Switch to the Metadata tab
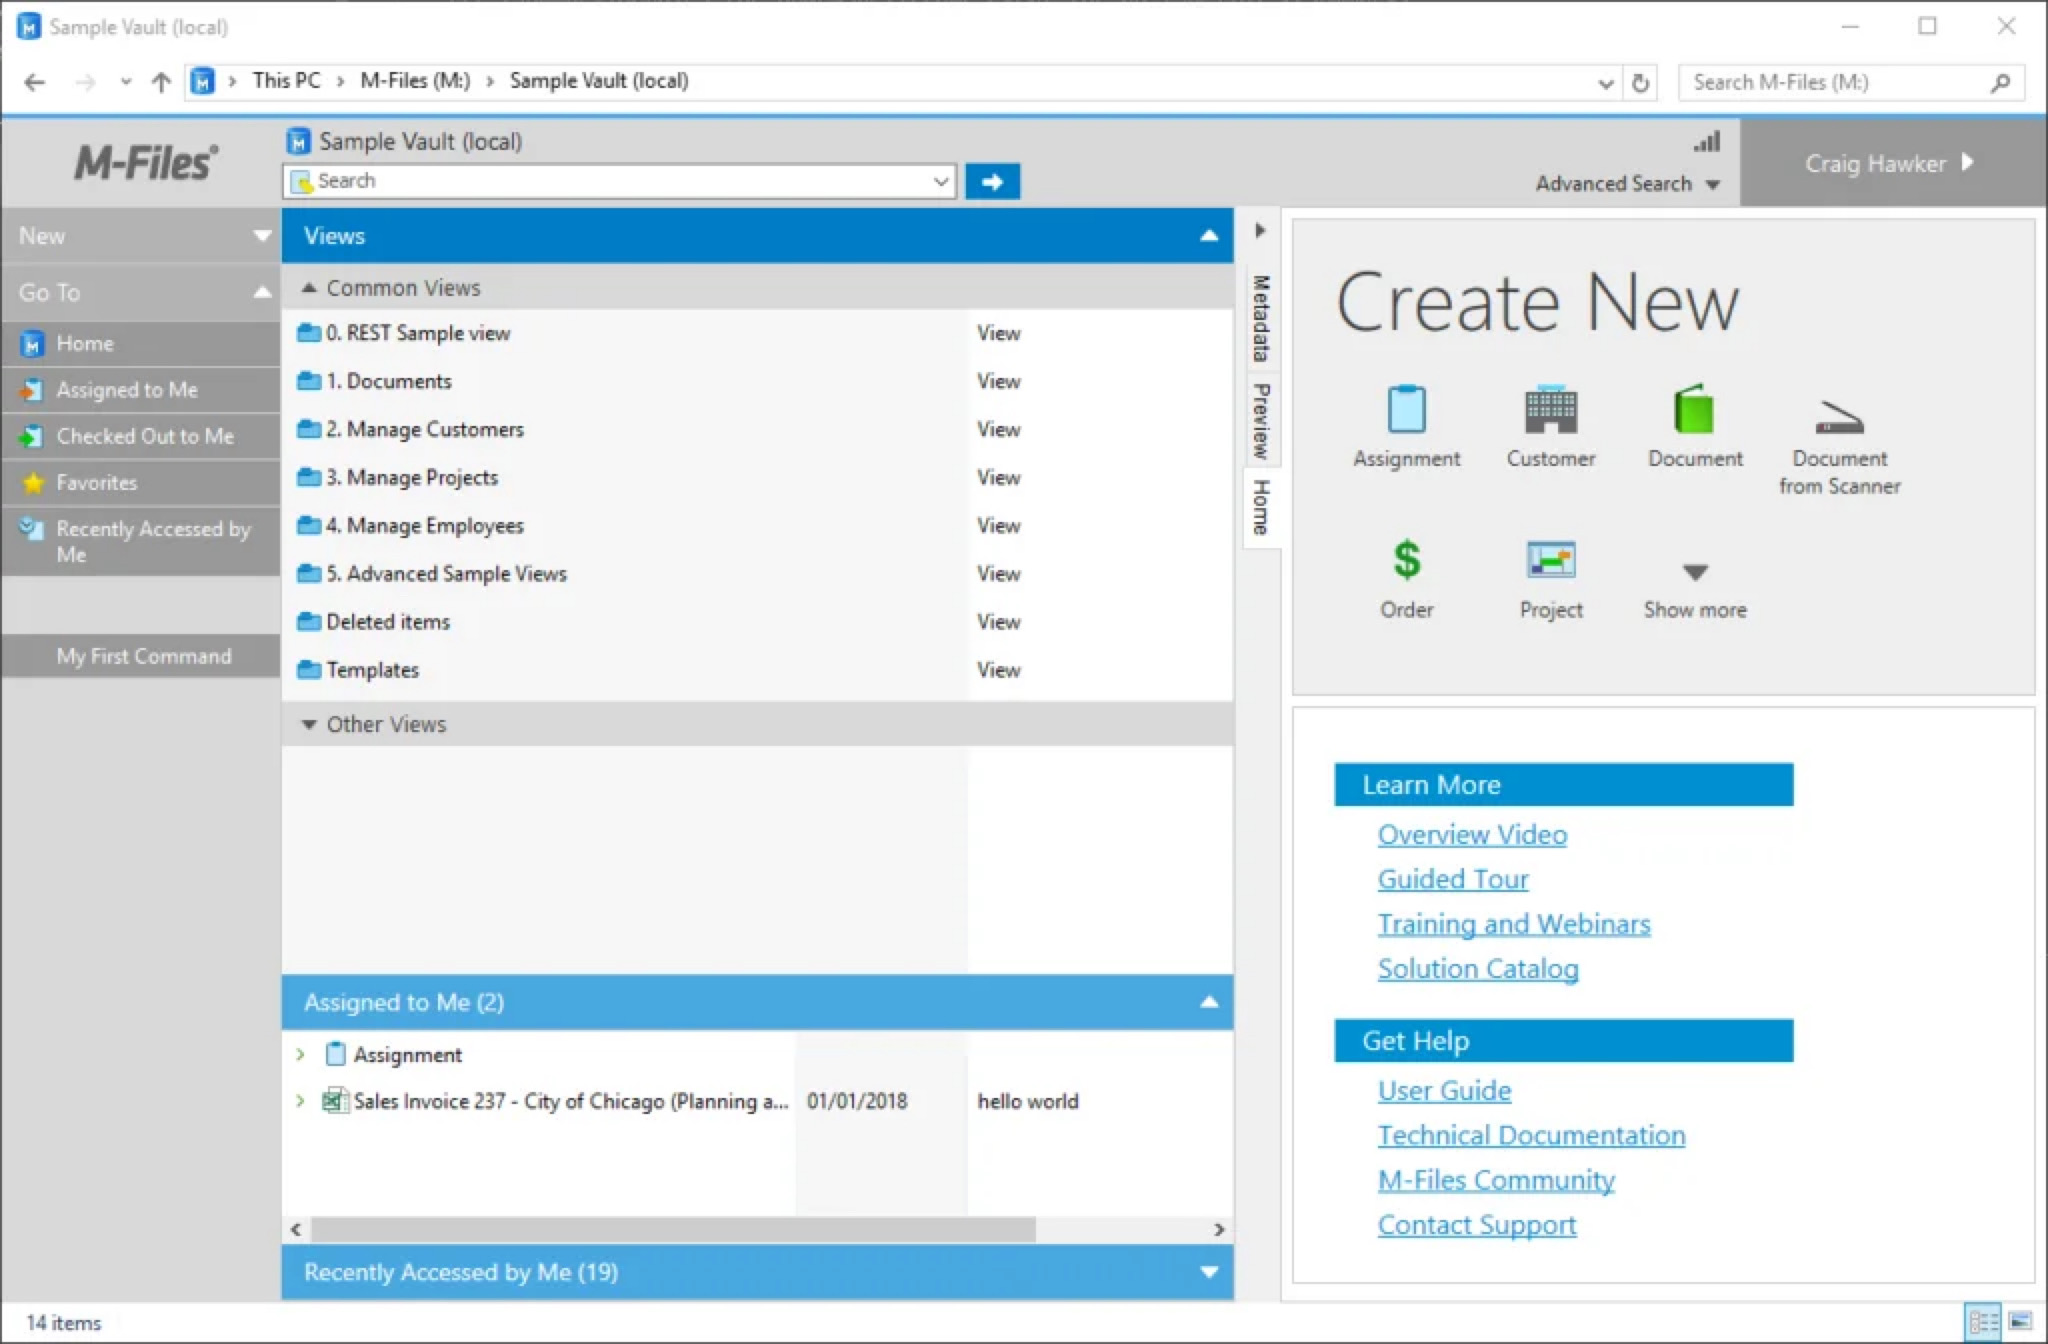This screenshot has height=1344, width=2048. [x=1261, y=318]
